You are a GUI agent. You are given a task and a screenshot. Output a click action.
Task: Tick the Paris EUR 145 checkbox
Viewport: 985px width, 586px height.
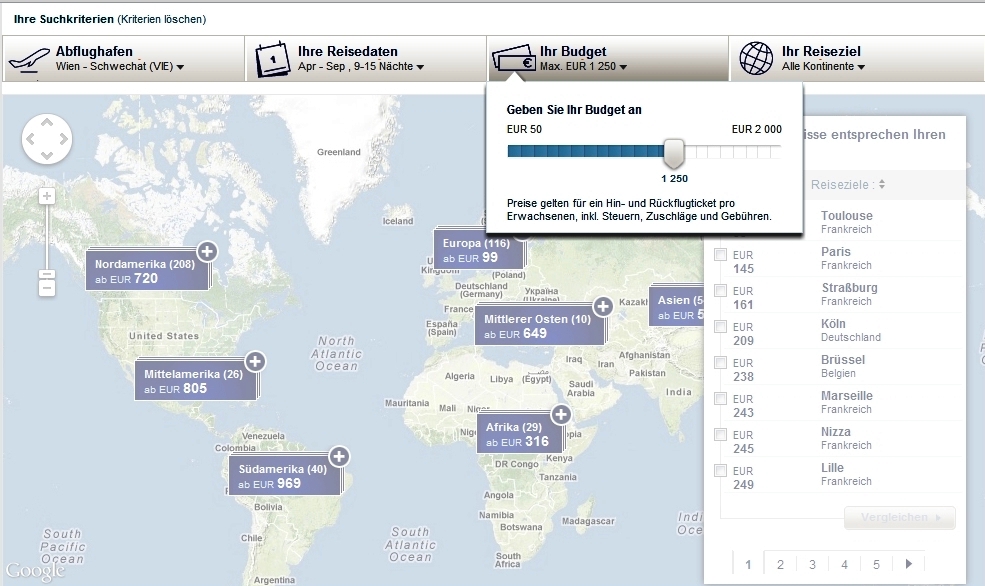pyautogui.click(x=721, y=254)
